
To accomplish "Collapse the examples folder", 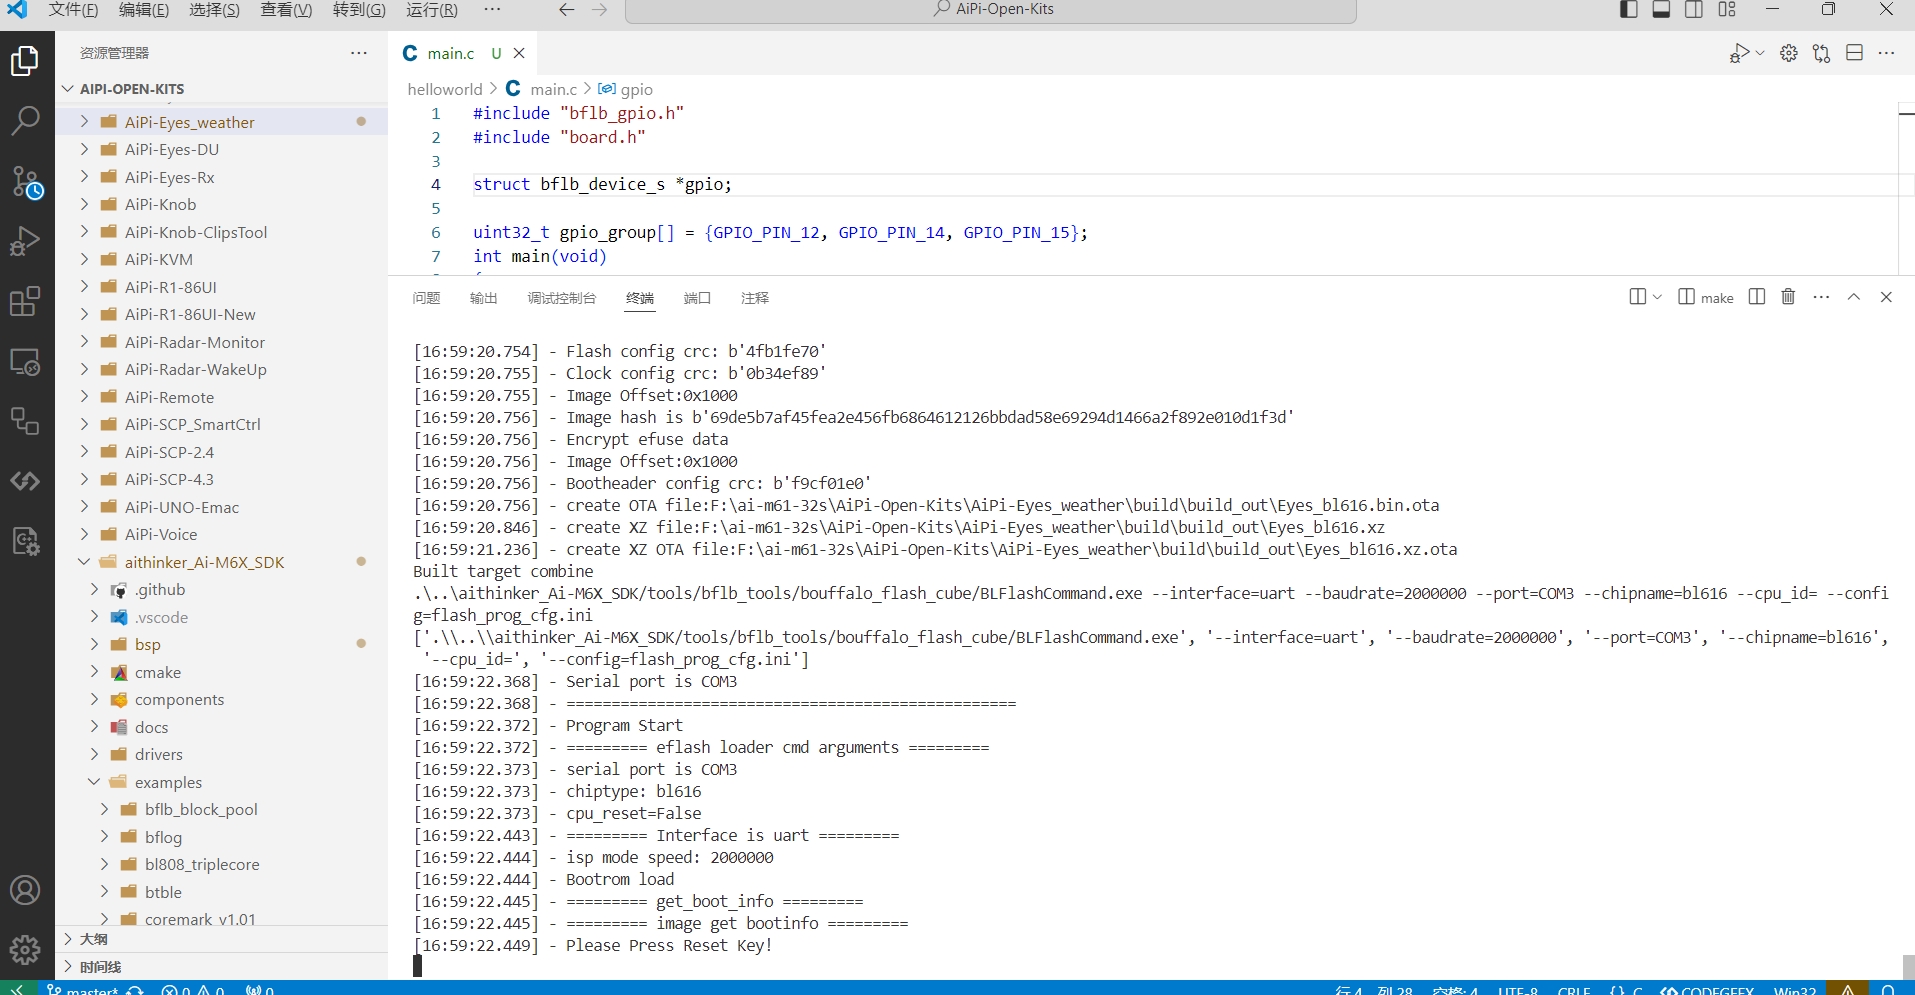I will 94,782.
